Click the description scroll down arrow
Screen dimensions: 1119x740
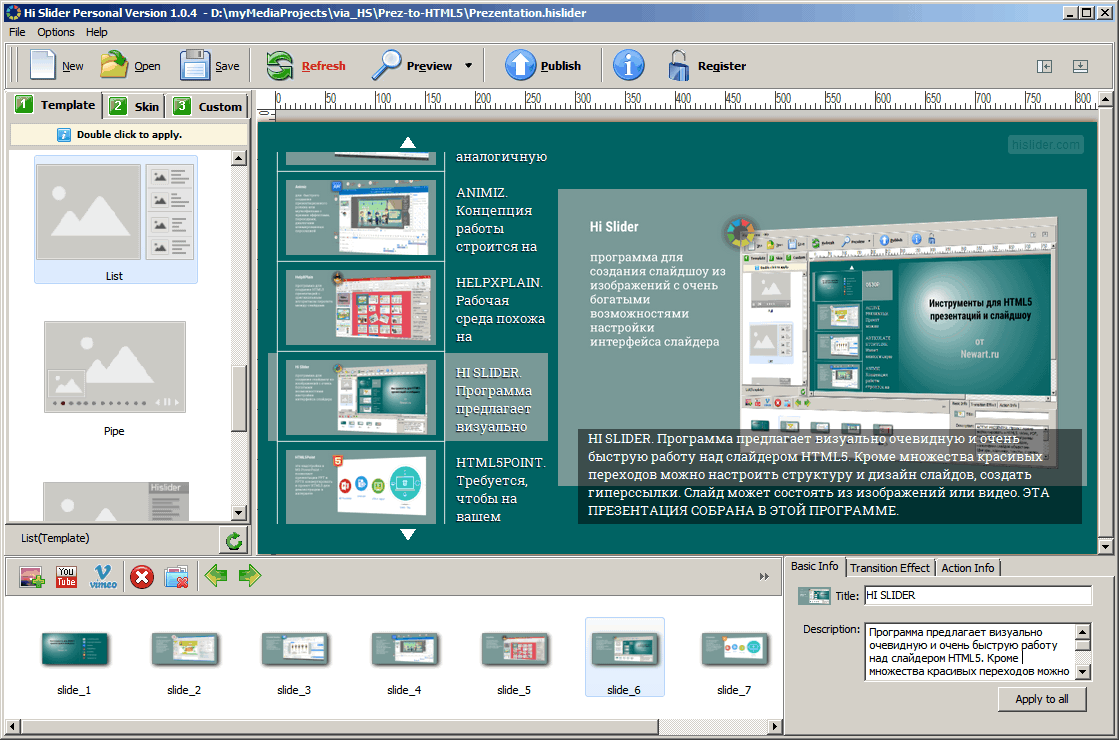tap(1083, 671)
